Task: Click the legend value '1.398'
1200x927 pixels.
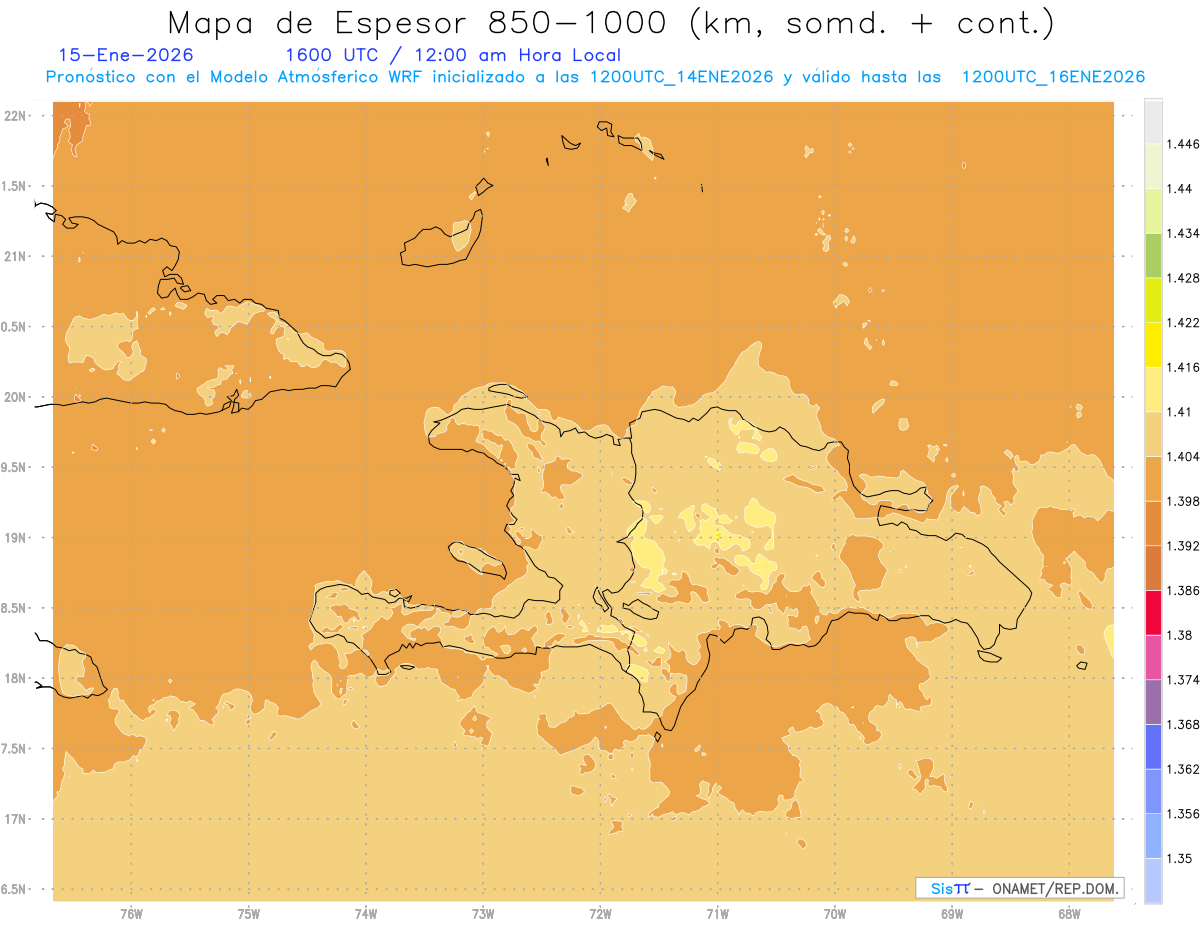Action: click(x=1182, y=501)
